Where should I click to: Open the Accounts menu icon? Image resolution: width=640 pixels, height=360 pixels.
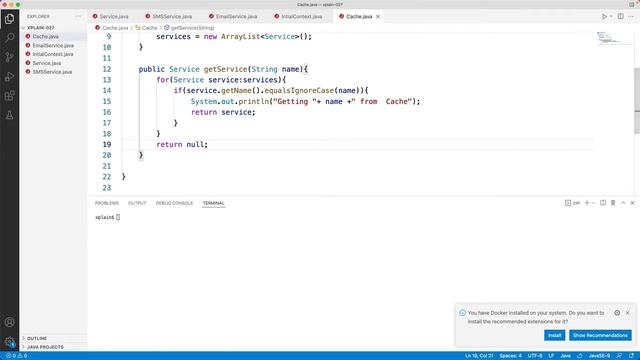click(9, 322)
